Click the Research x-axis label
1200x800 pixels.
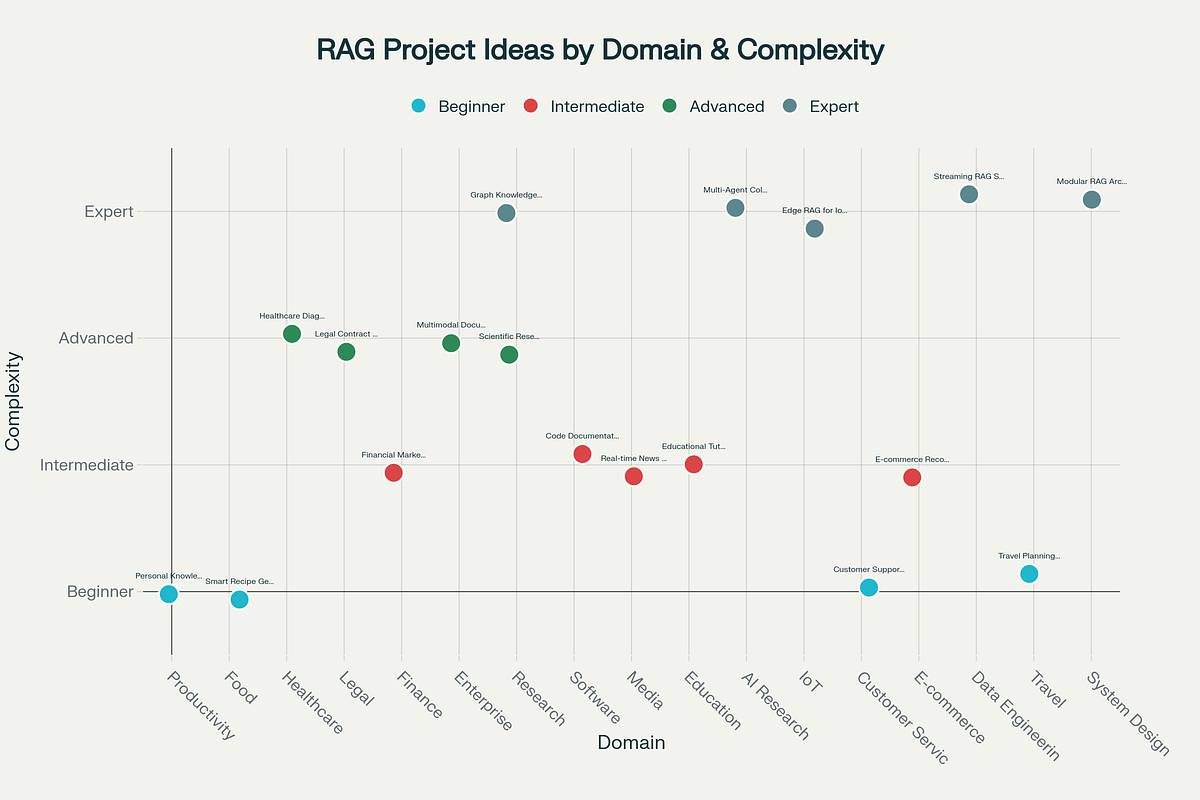(538, 698)
